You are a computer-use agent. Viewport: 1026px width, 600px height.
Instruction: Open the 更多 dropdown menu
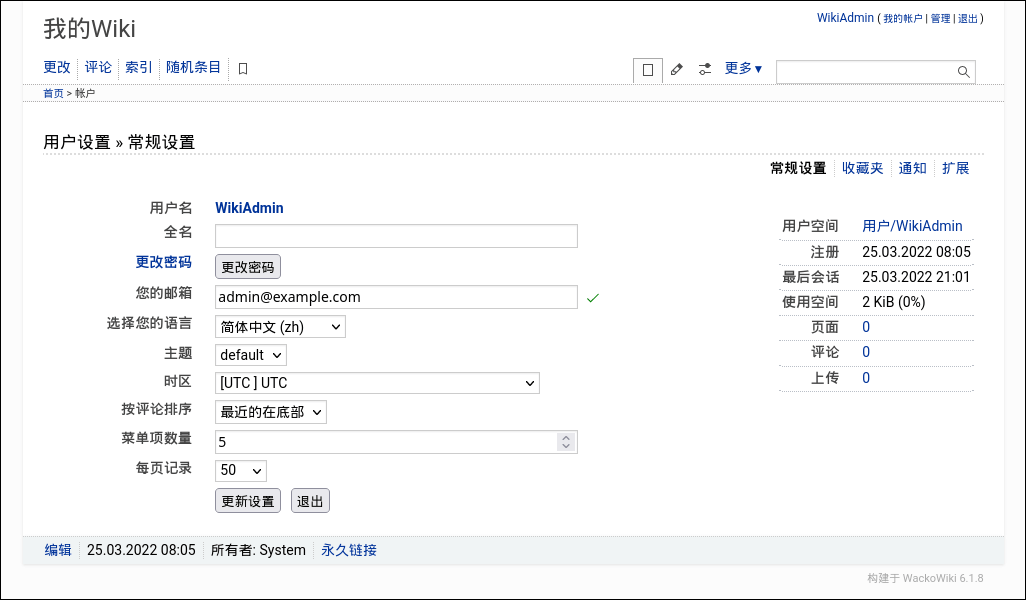pos(743,68)
